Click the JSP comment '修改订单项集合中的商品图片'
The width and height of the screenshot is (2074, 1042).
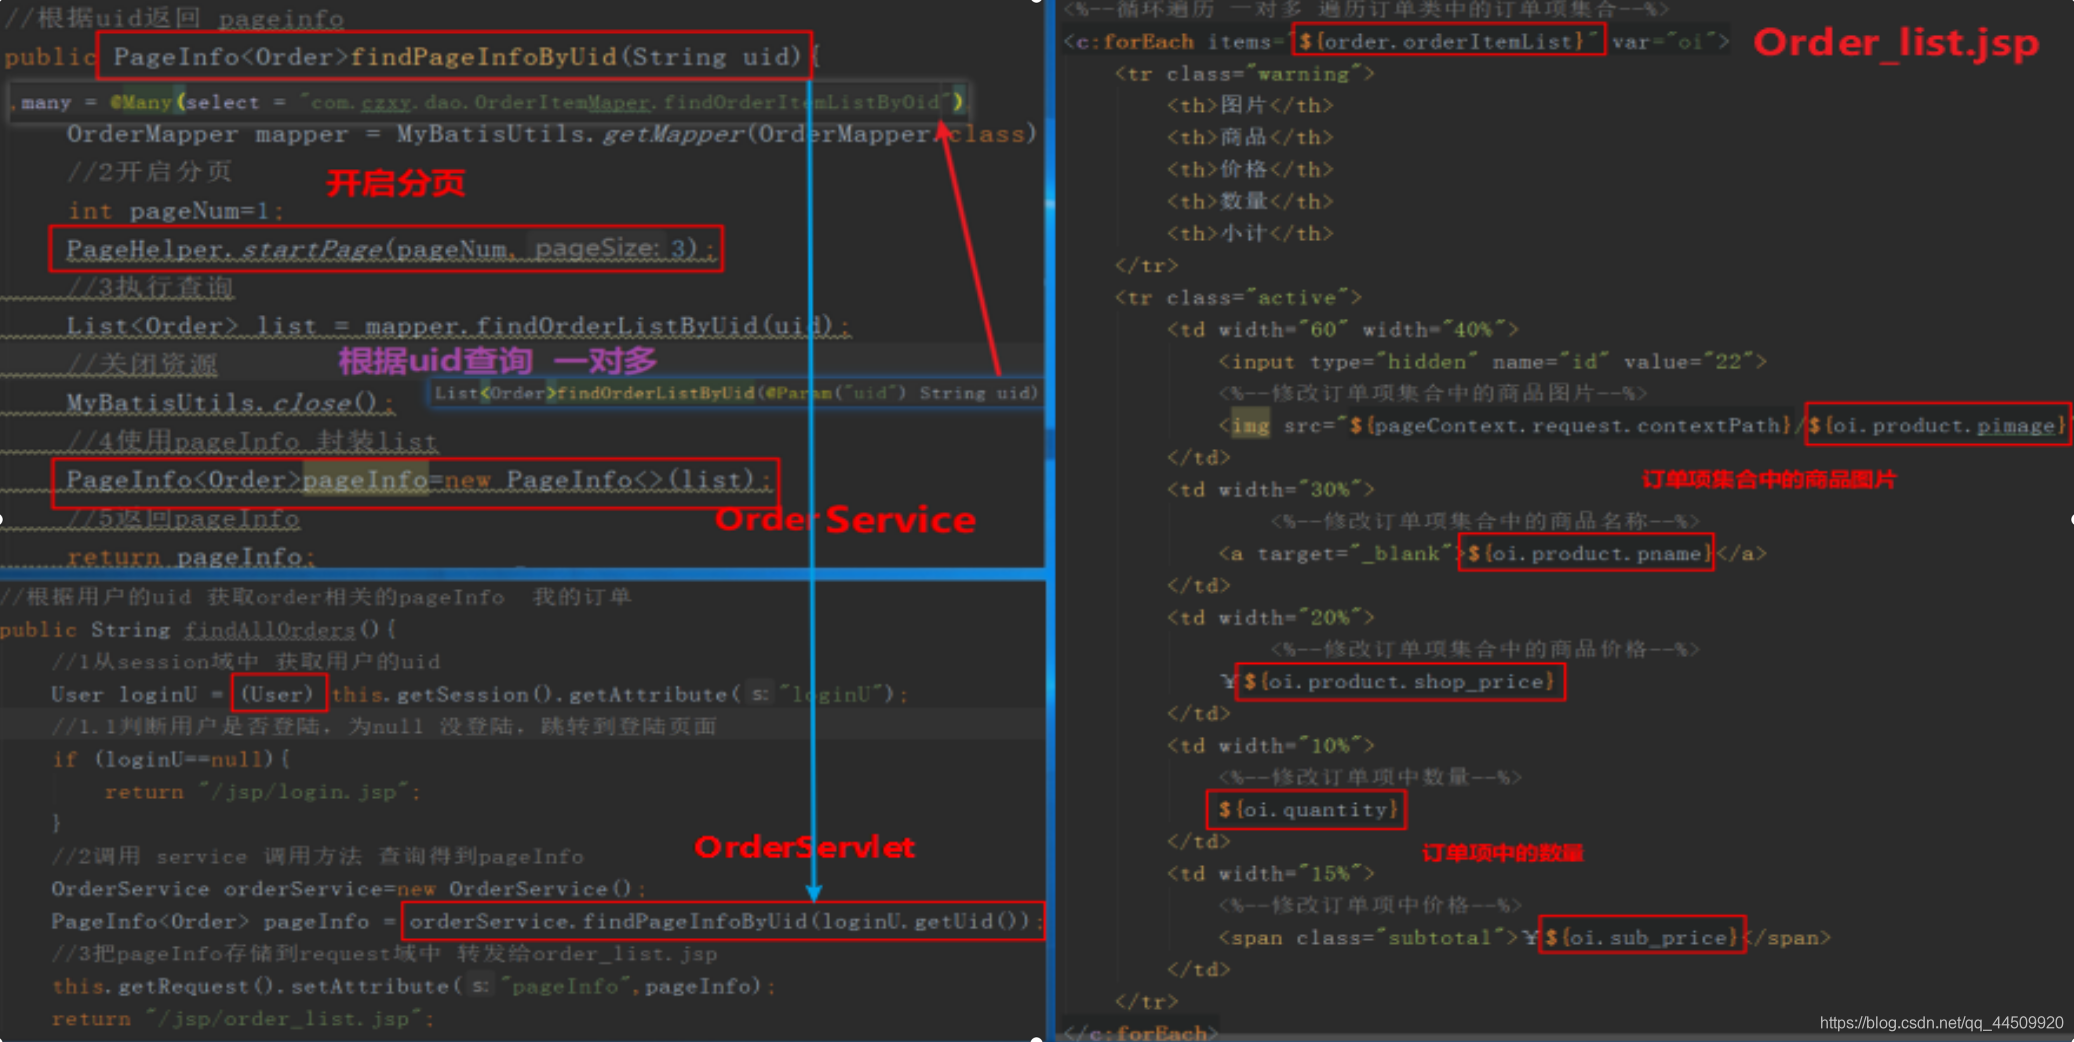[x=1433, y=393]
